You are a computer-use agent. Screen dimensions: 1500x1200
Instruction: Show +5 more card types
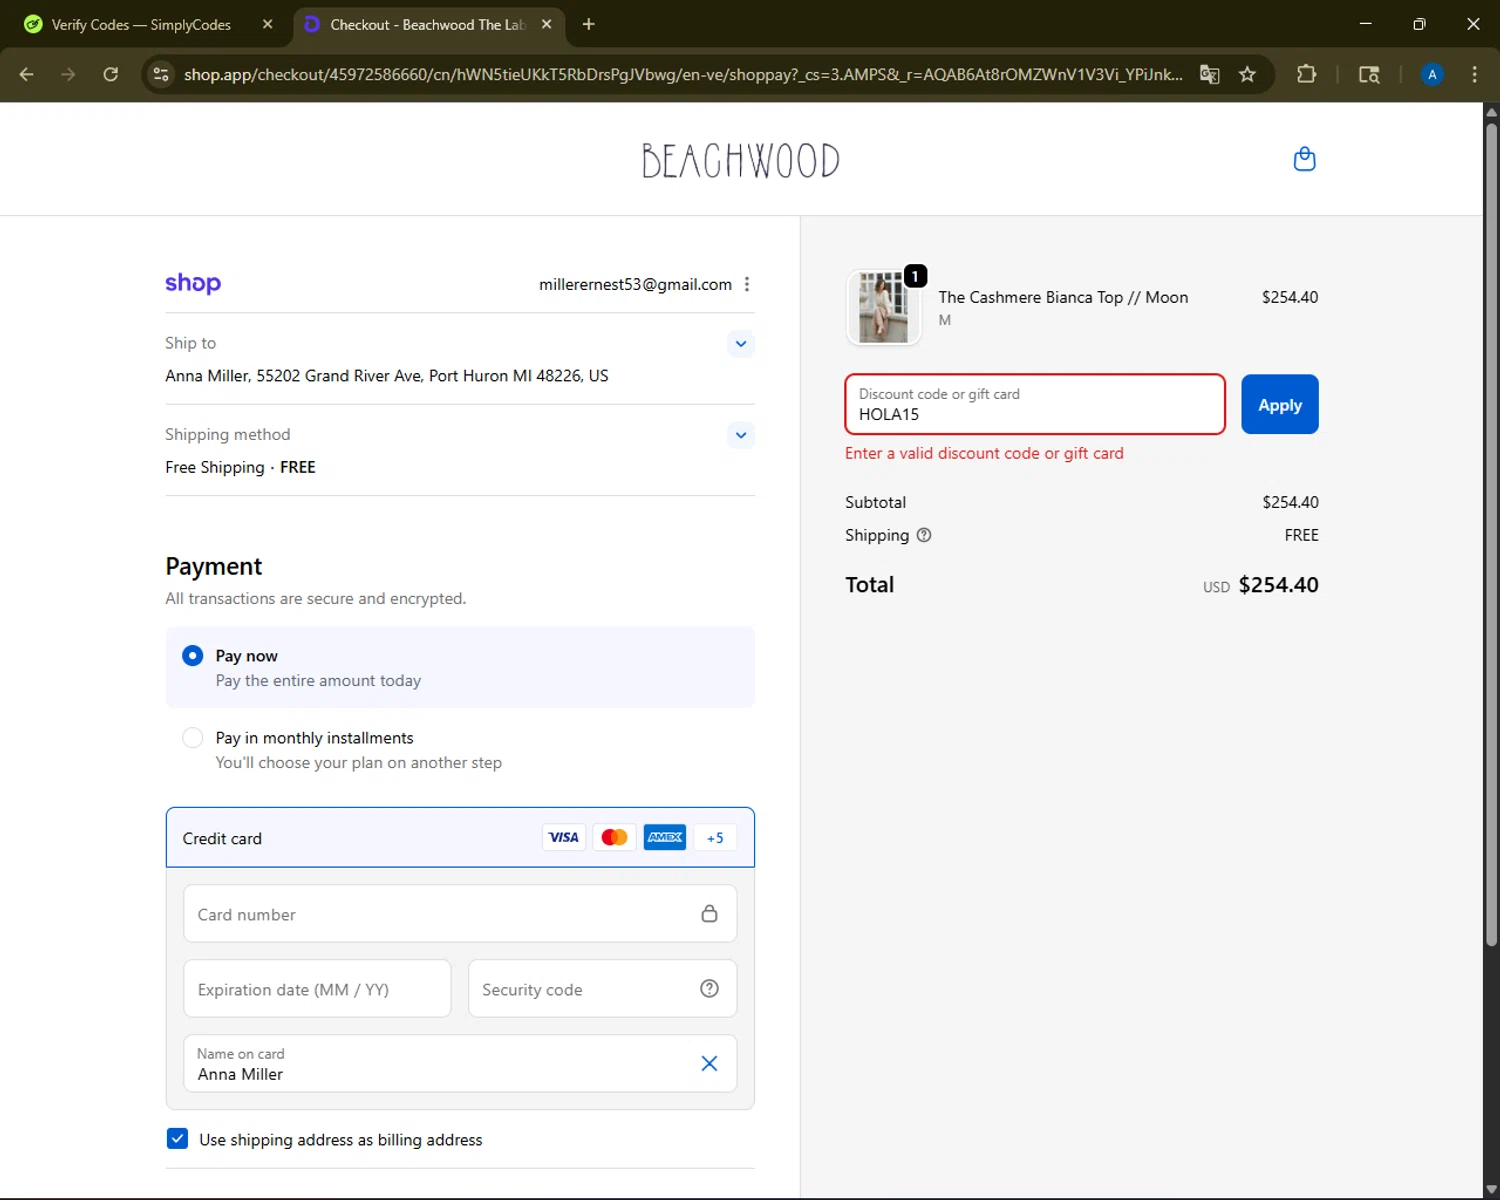(x=715, y=838)
